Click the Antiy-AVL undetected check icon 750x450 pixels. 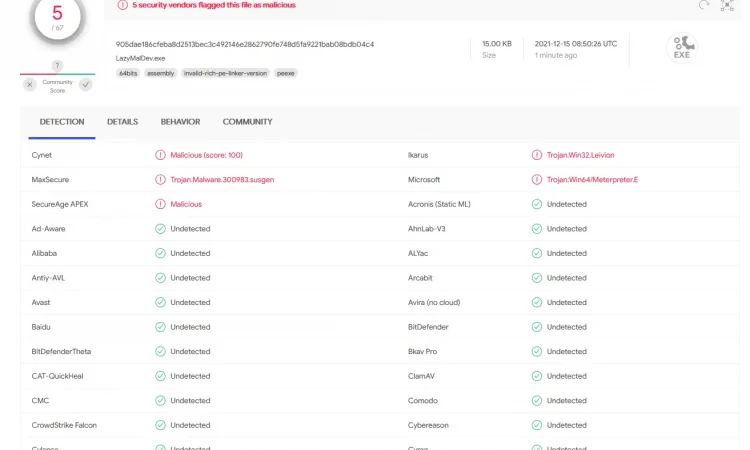point(160,278)
